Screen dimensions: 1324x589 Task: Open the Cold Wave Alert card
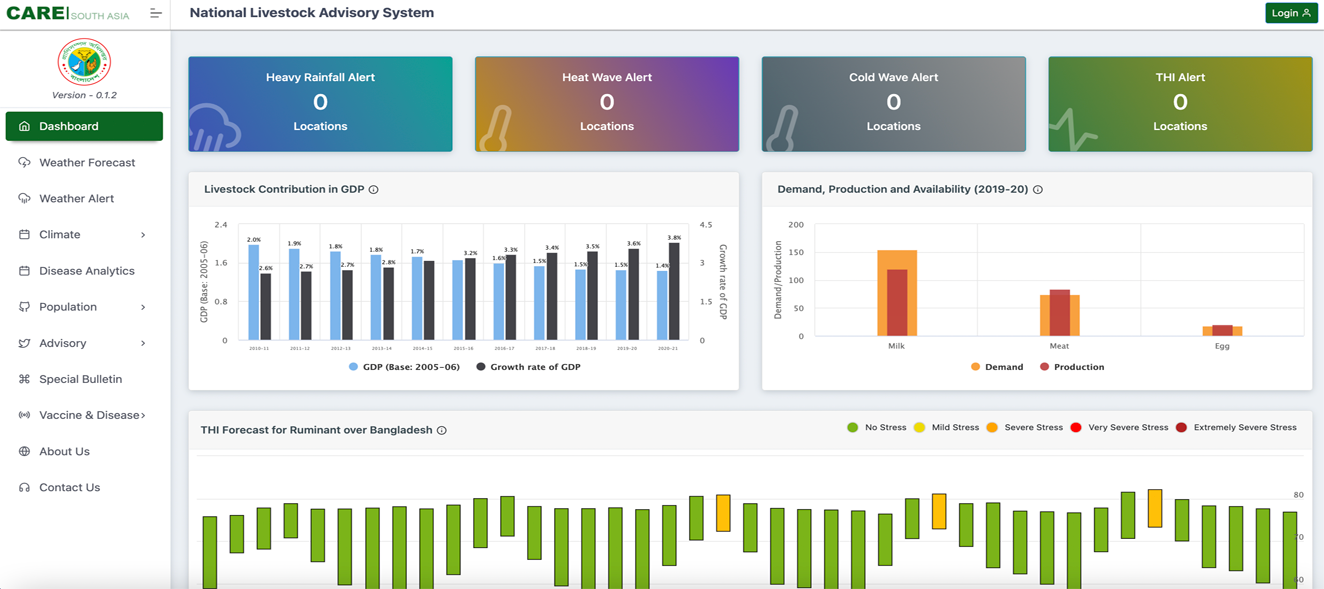(893, 104)
